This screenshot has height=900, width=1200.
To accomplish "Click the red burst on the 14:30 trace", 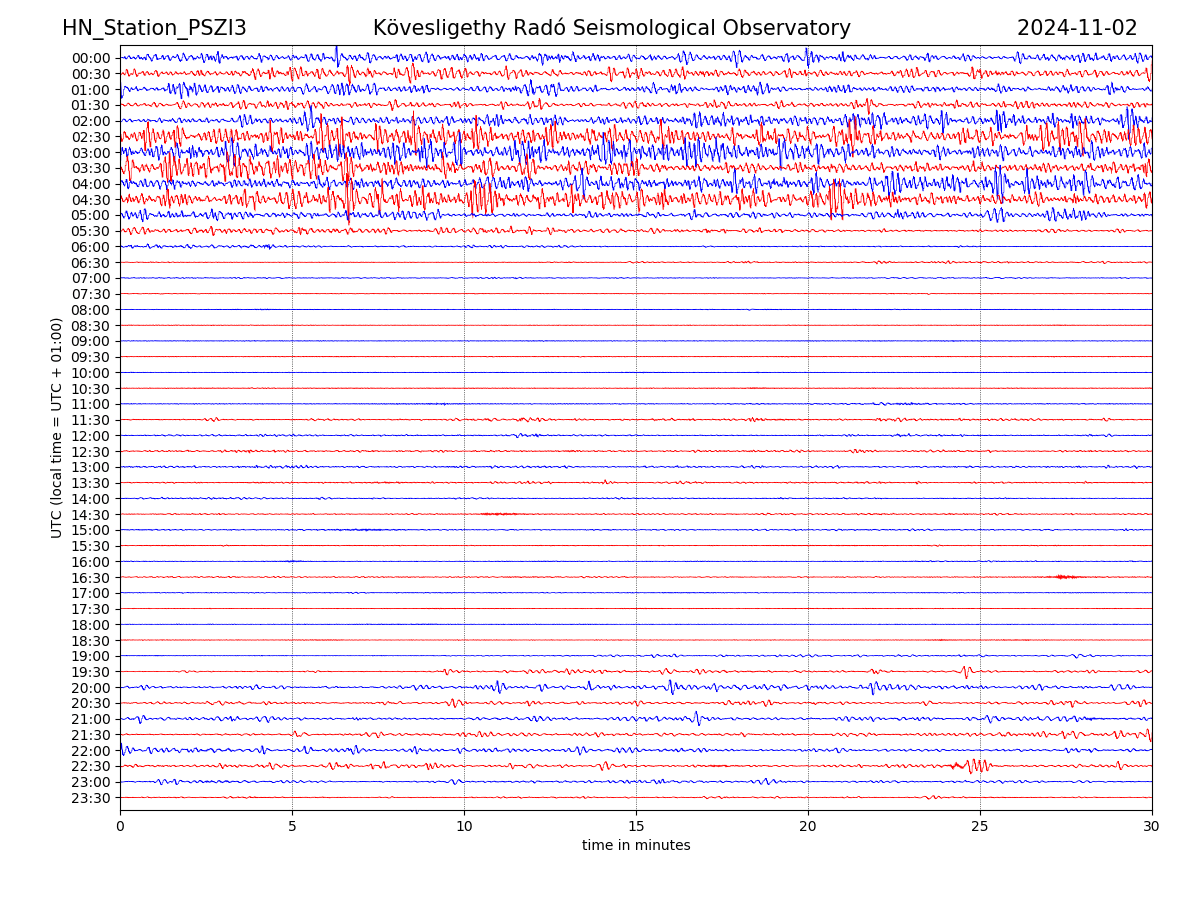I will 498,514.
